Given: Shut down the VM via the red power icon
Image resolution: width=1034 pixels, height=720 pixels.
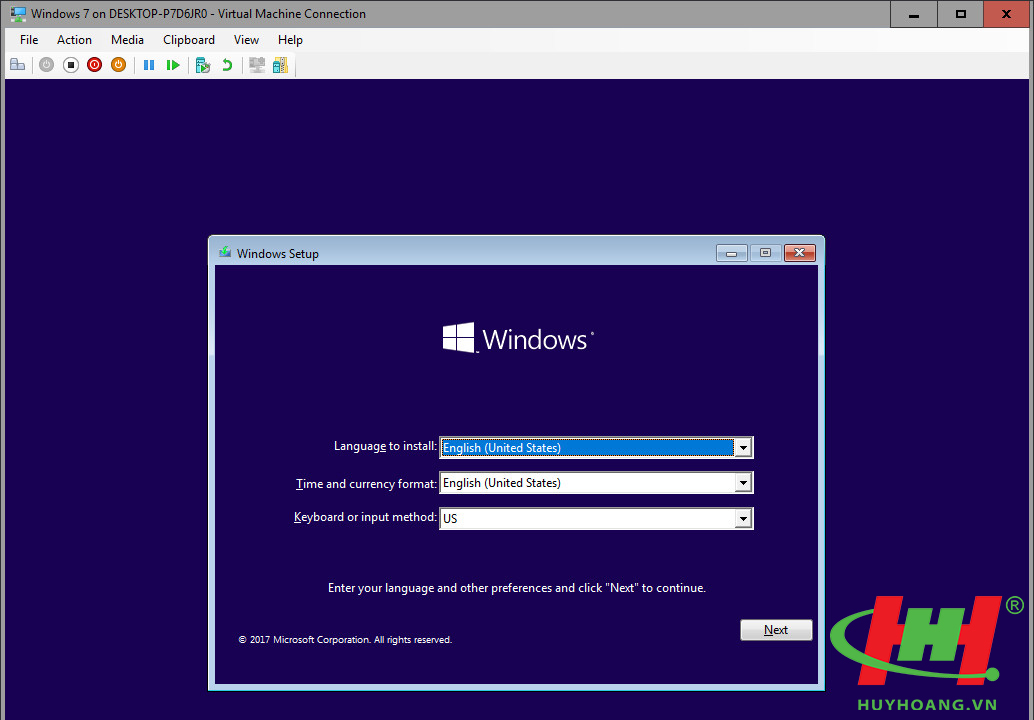Looking at the screenshot, I should coord(94,65).
